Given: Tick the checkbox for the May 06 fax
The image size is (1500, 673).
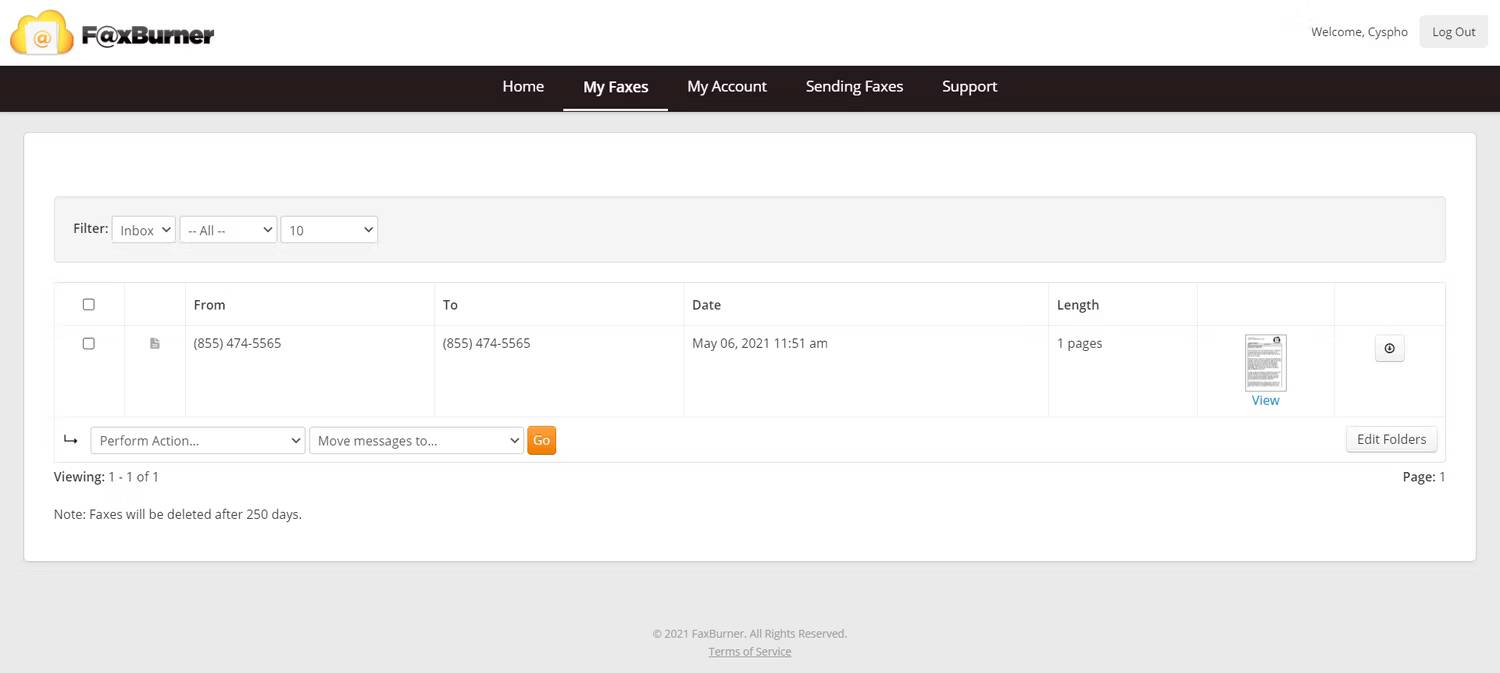Looking at the screenshot, I should (89, 344).
